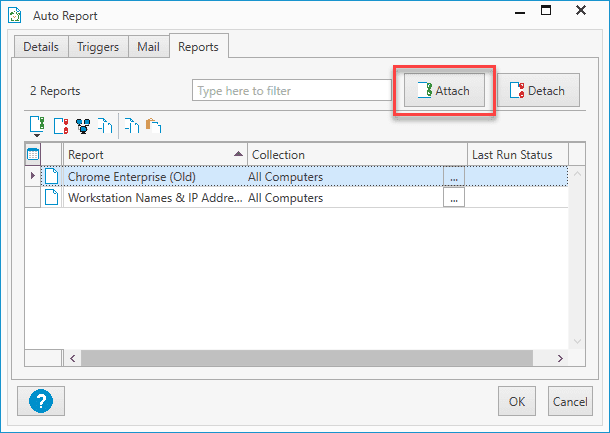Viewport: 610px width, 433px height.
Task: Sort by the Report column header
Action: (x=155, y=154)
